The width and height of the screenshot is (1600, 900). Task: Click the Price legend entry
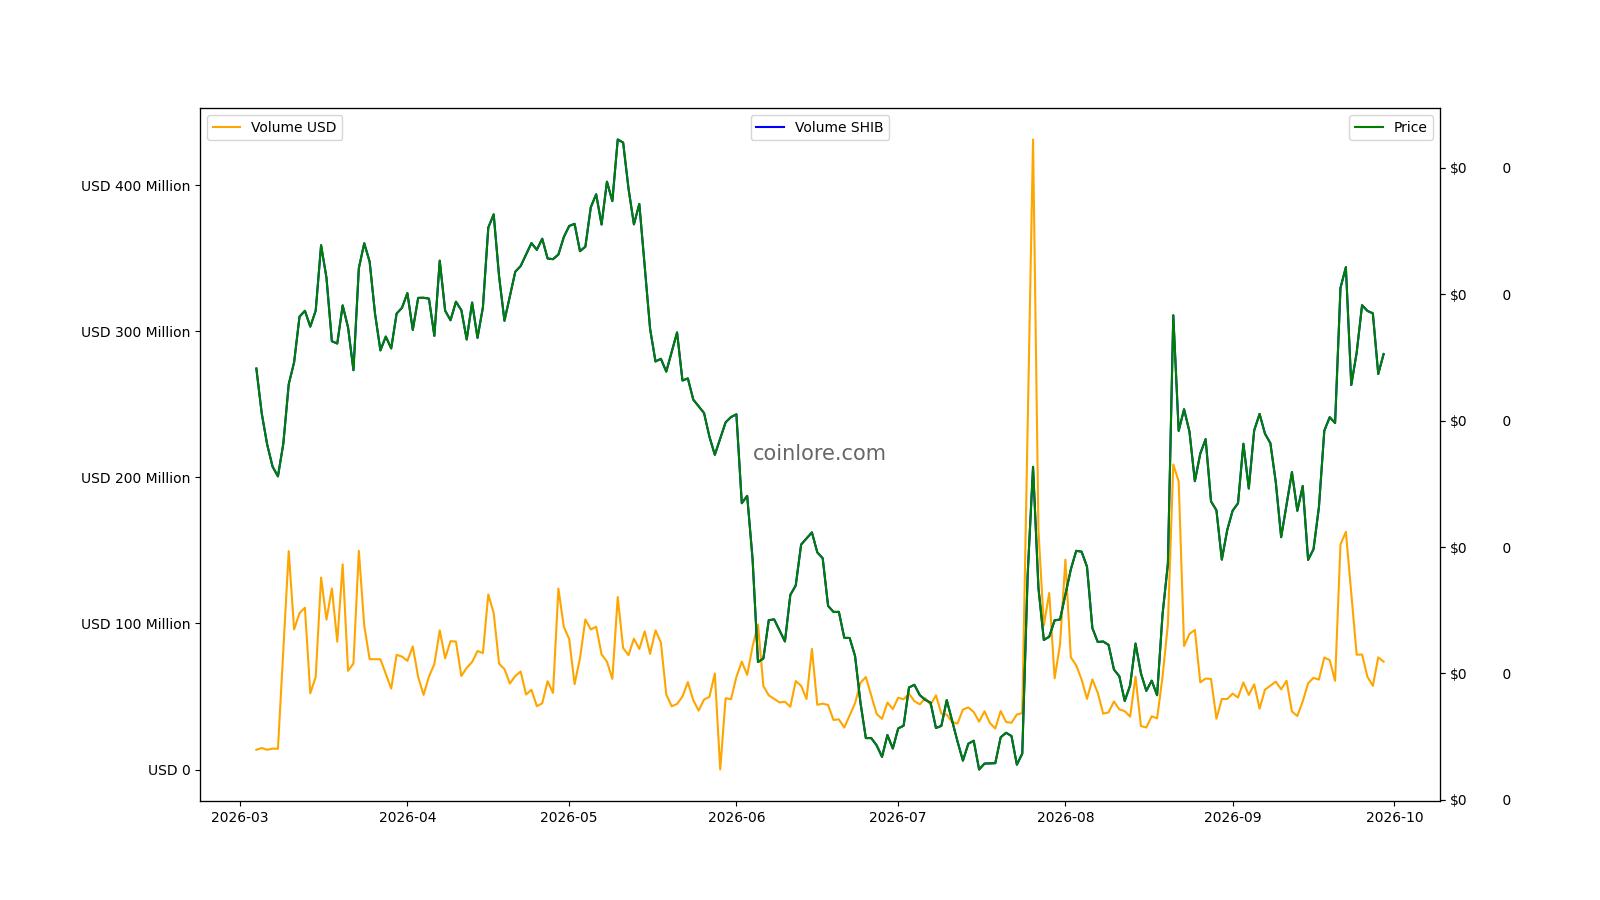1391,127
